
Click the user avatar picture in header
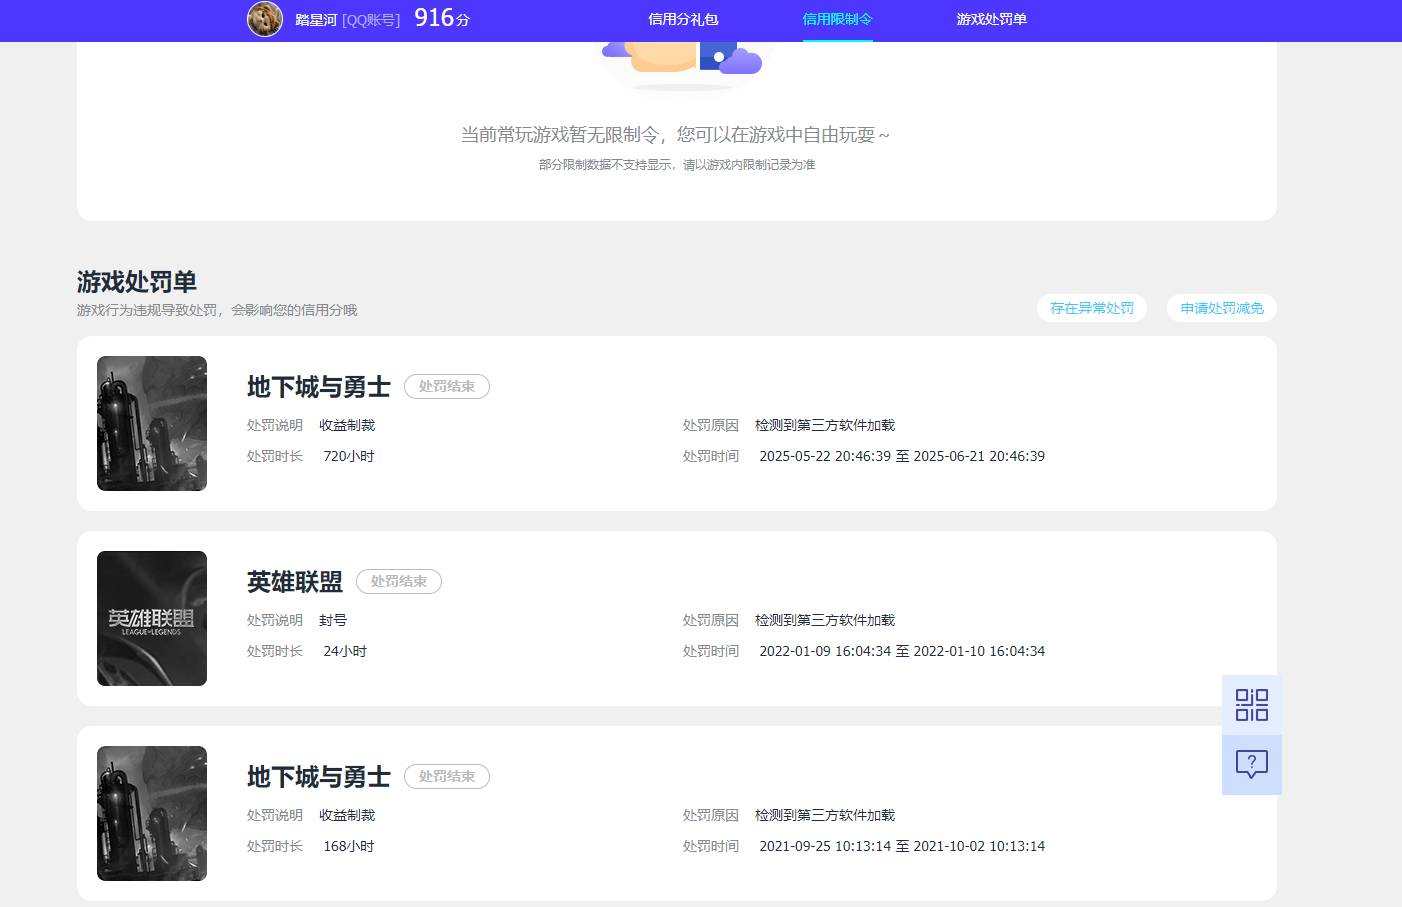tap(265, 19)
